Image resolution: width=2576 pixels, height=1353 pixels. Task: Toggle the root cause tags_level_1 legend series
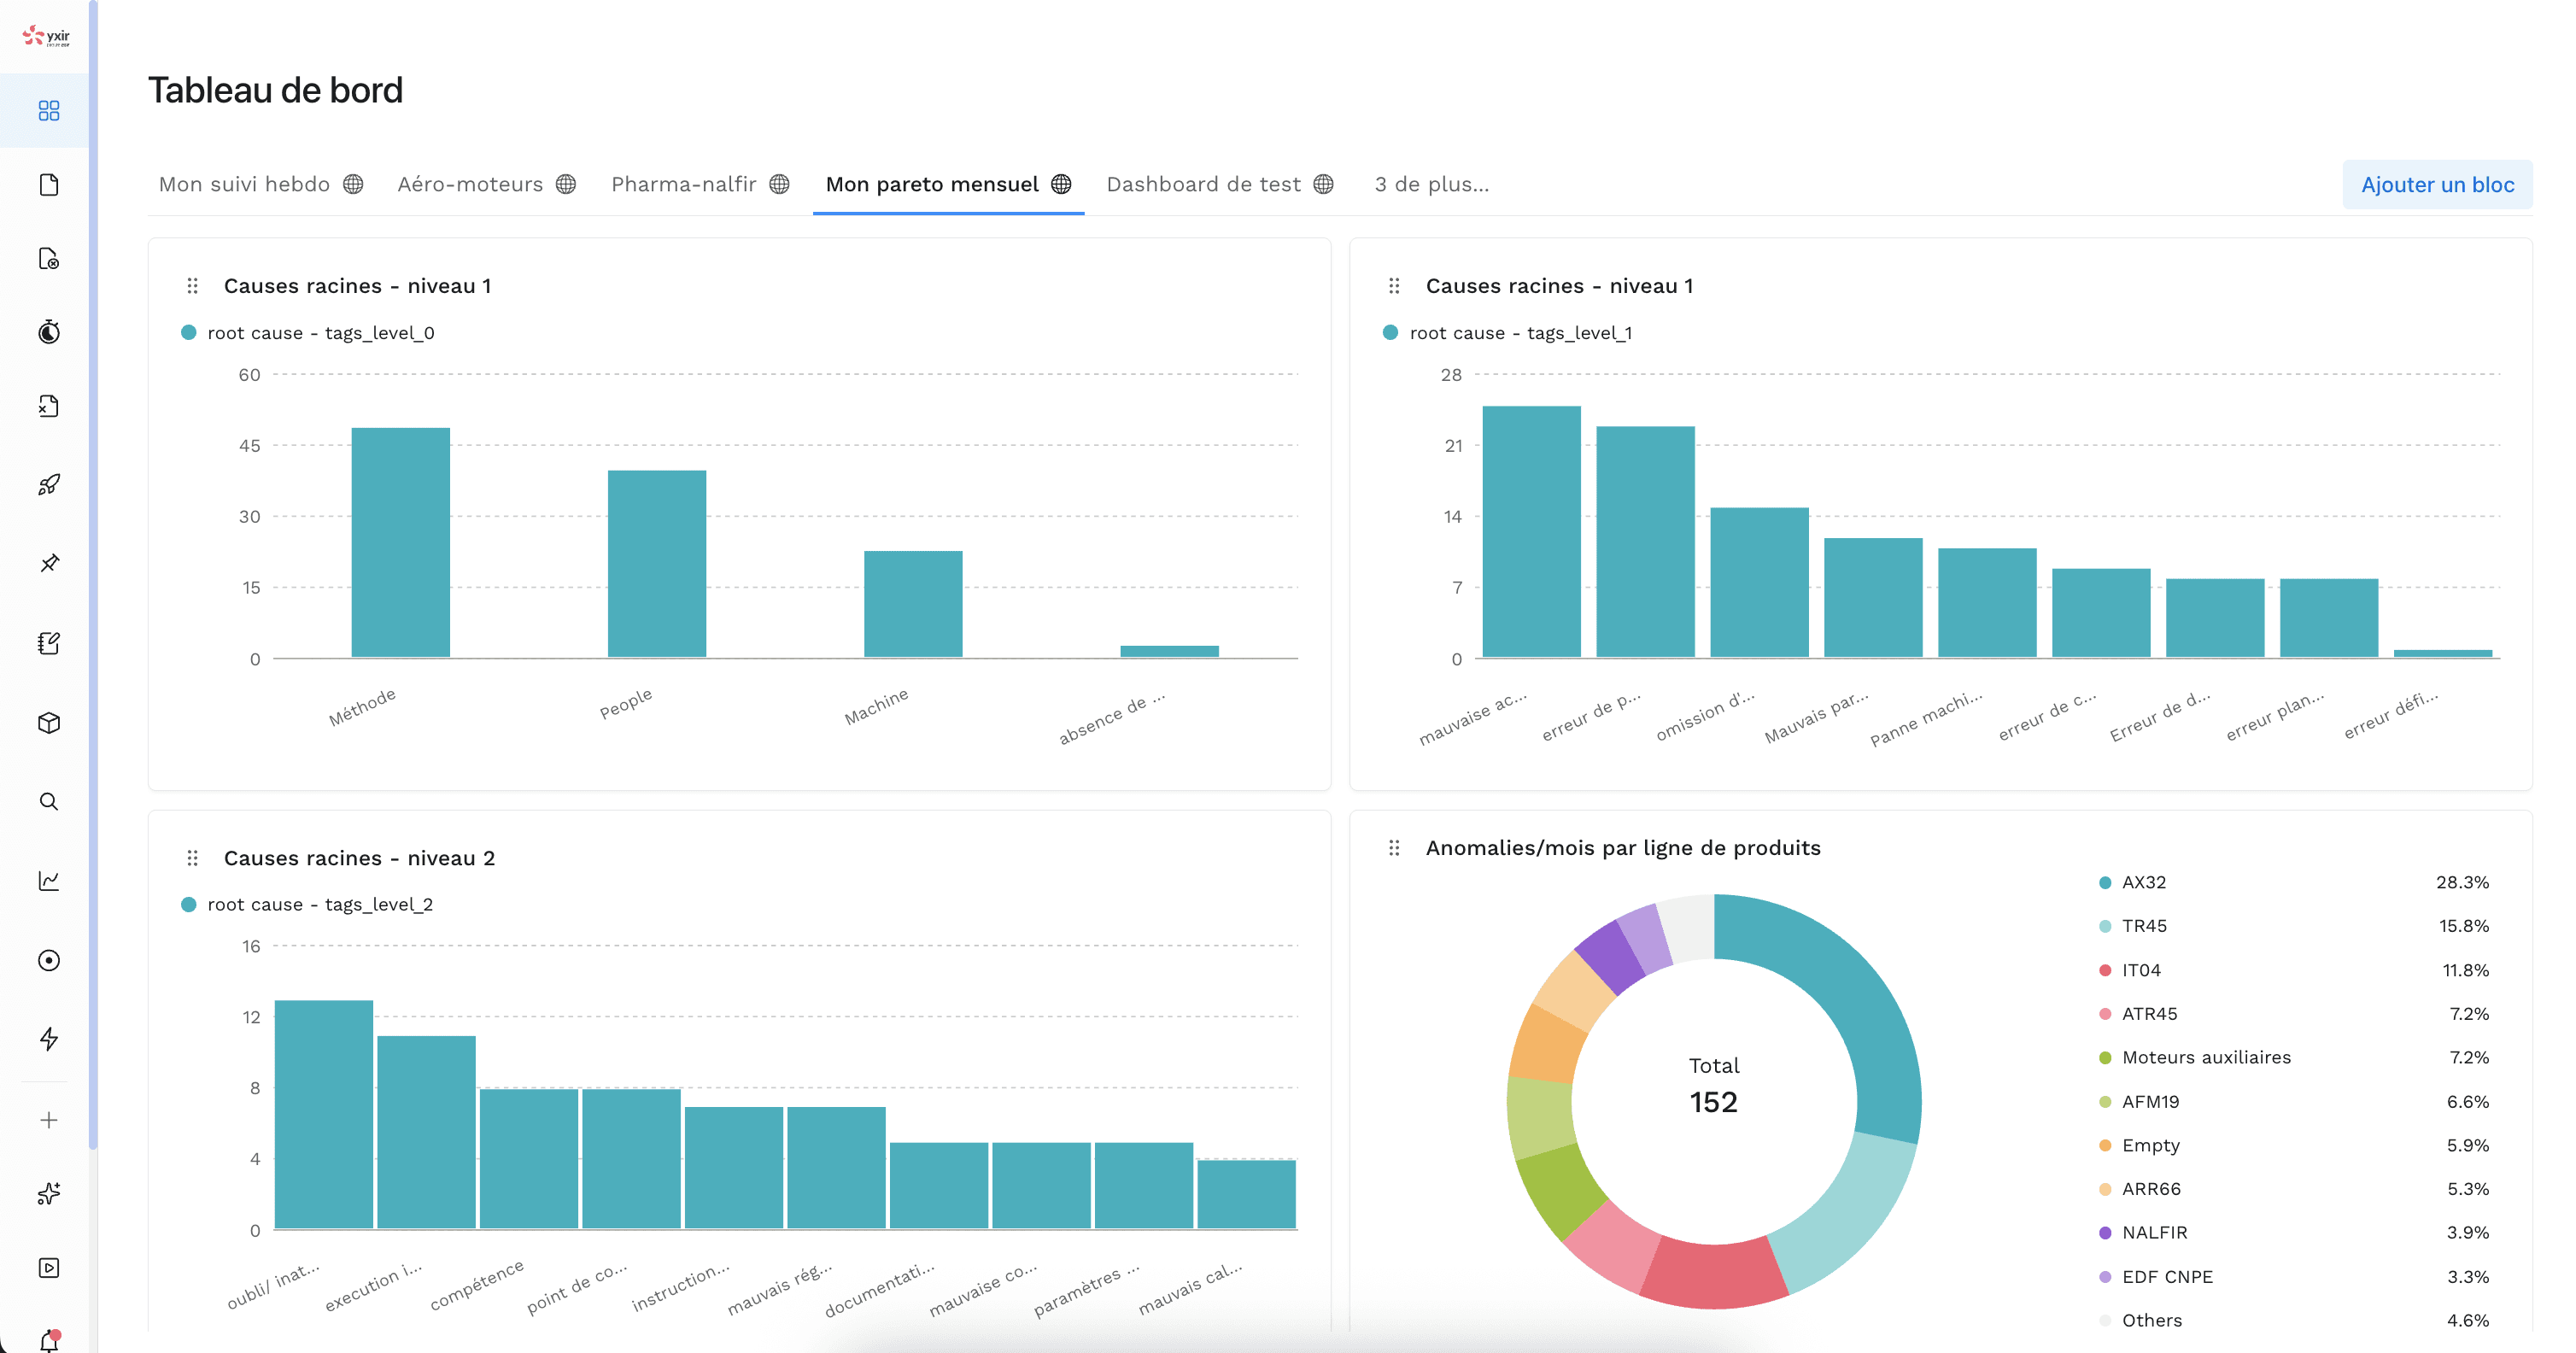[x=1519, y=333]
